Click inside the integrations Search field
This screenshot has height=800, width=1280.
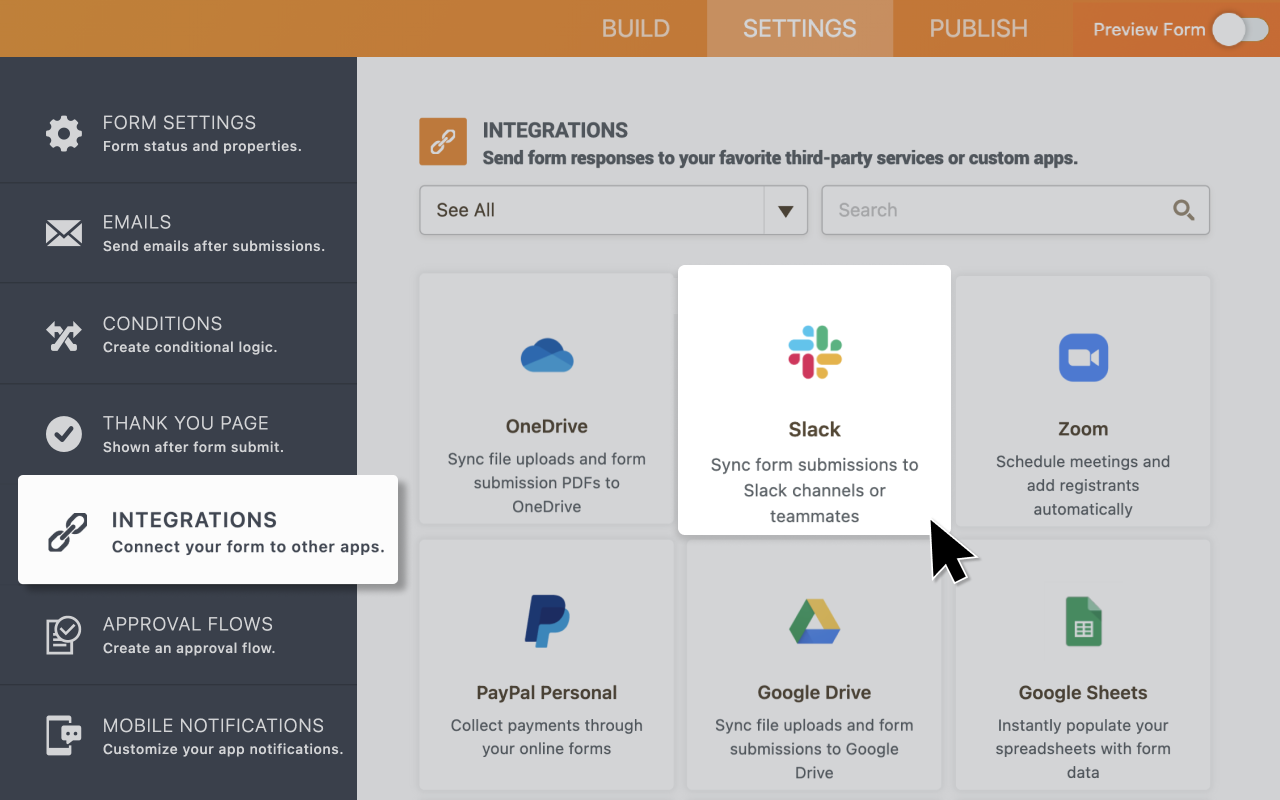click(x=1000, y=210)
